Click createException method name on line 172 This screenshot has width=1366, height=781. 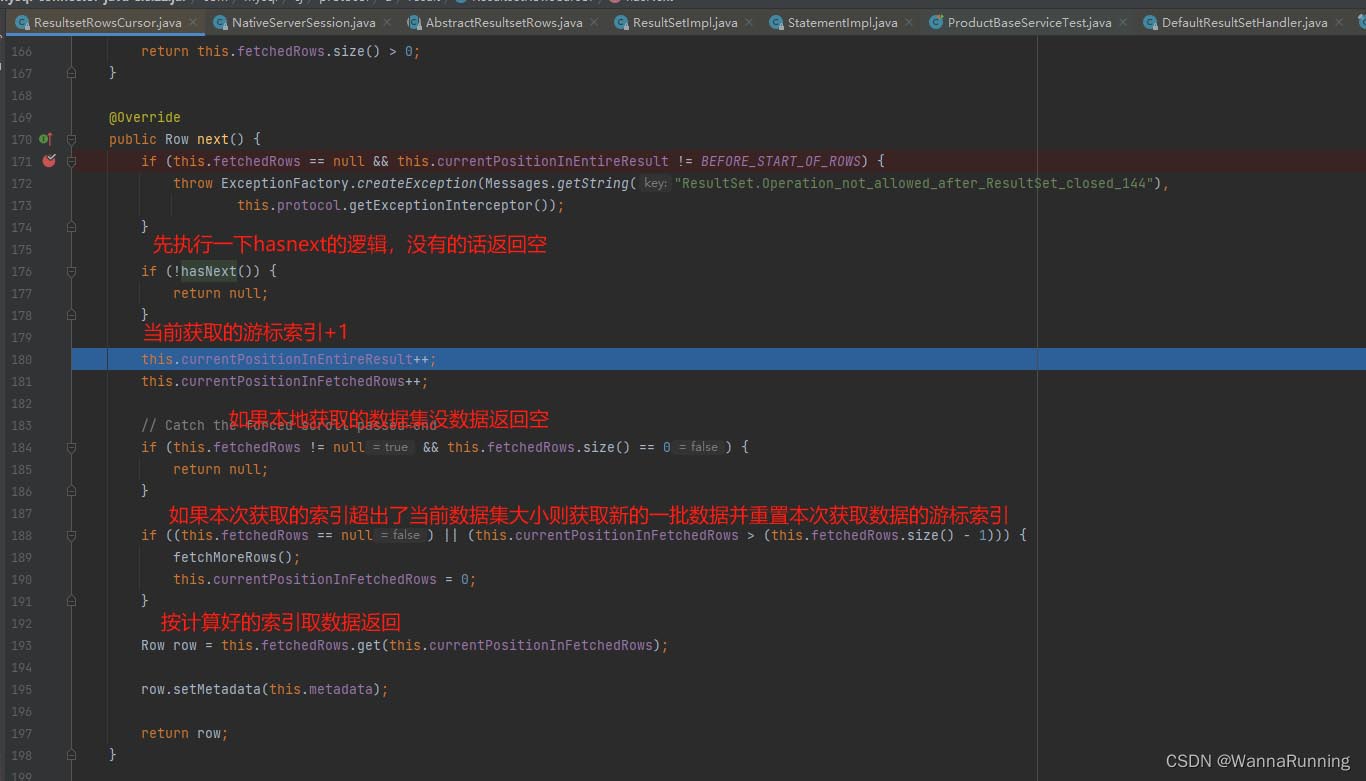tap(417, 183)
